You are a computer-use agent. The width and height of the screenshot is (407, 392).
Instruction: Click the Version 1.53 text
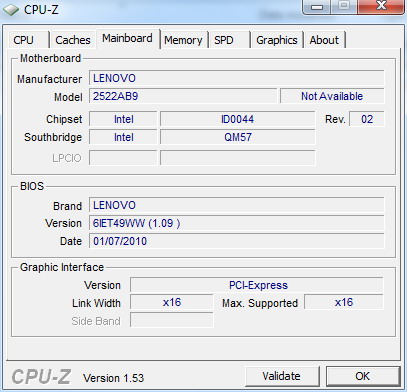[113, 378]
